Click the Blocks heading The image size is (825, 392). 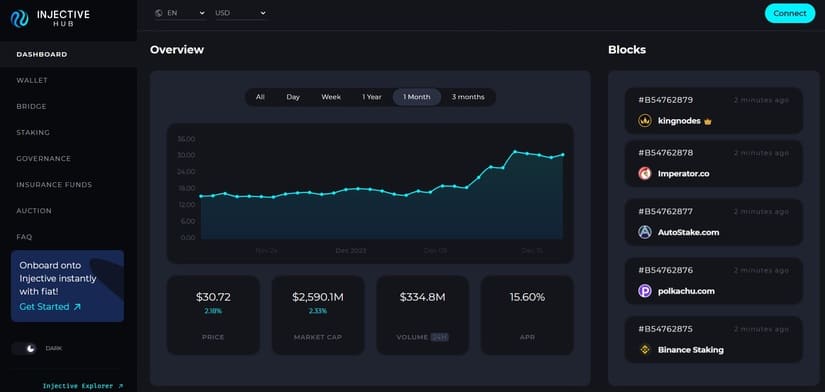pos(627,50)
